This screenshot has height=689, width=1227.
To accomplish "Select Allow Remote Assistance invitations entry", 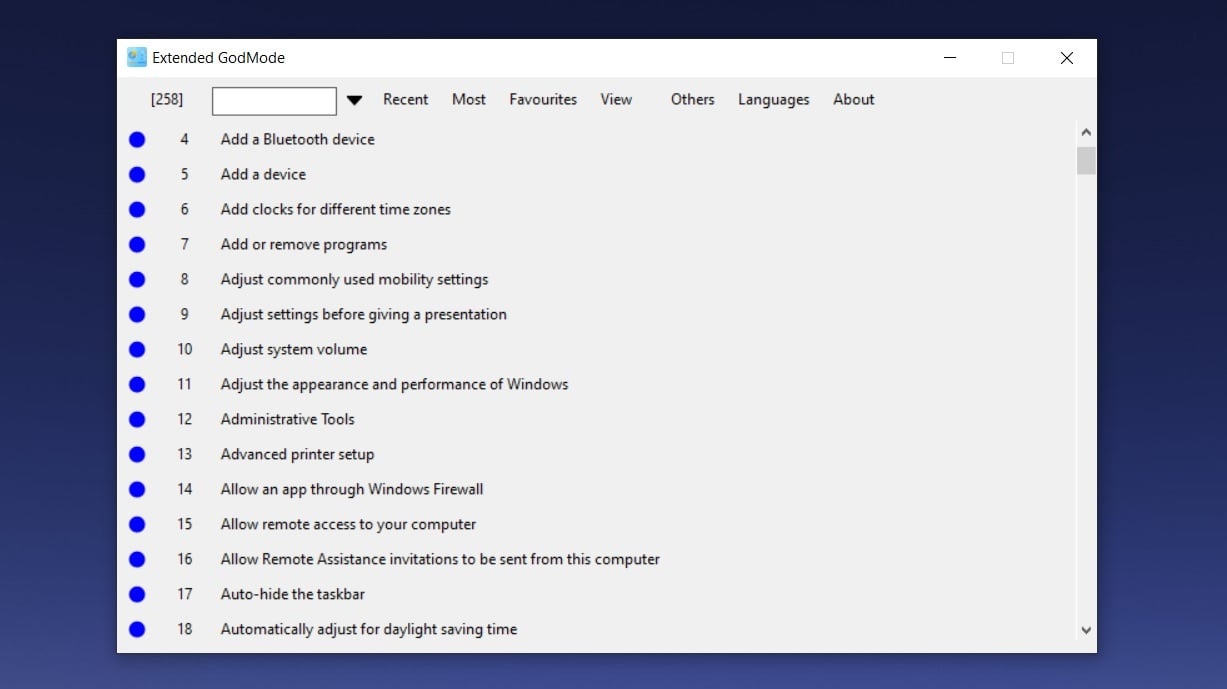I will coord(441,559).
